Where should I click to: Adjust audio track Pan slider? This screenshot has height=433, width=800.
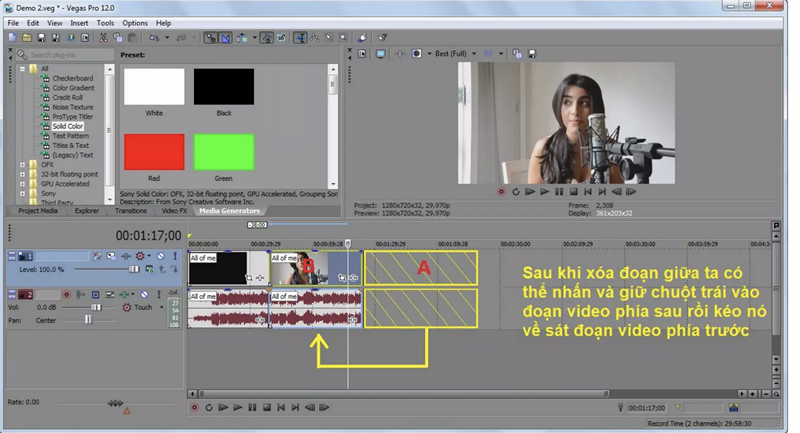coord(88,320)
